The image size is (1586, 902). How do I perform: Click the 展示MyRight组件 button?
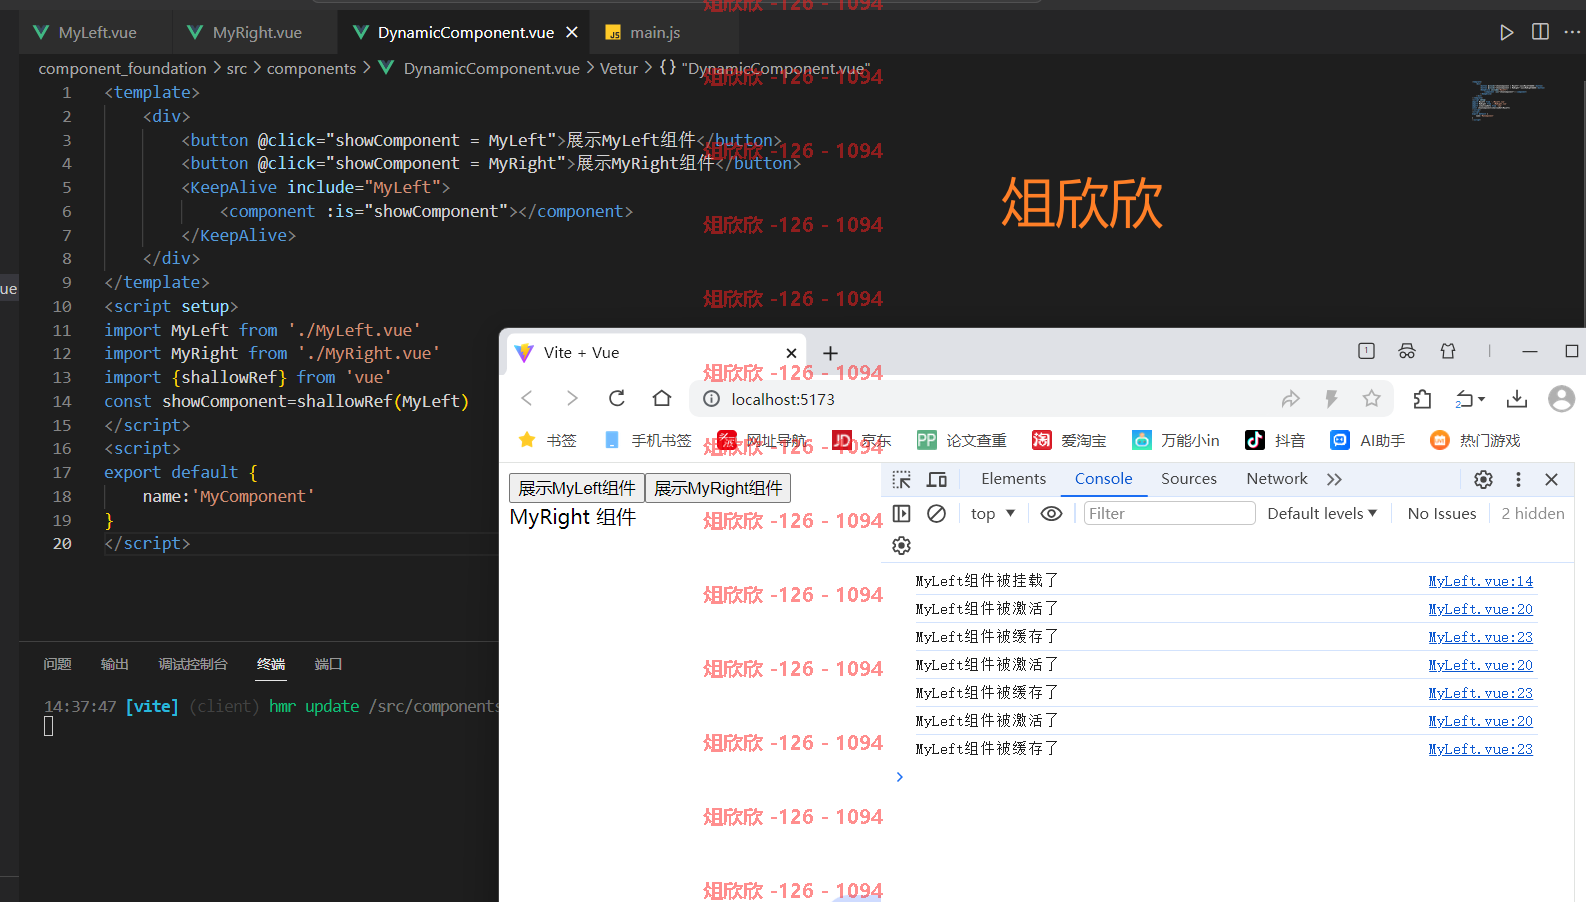point(718,488)
